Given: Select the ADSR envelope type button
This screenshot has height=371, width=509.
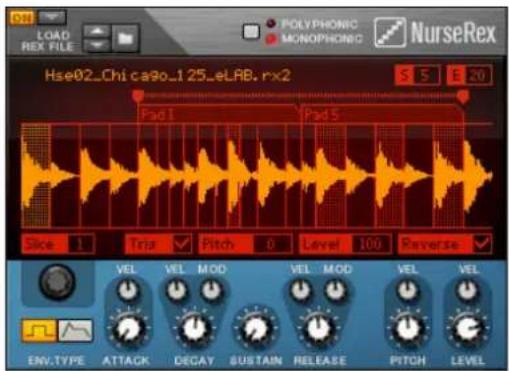Looking at the screenshot, I should [75, 330].
